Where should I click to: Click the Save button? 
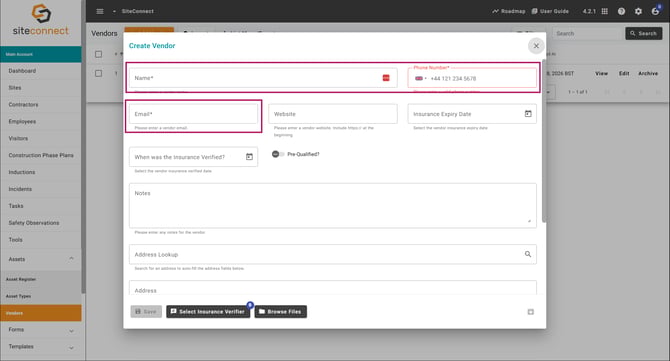146,311
